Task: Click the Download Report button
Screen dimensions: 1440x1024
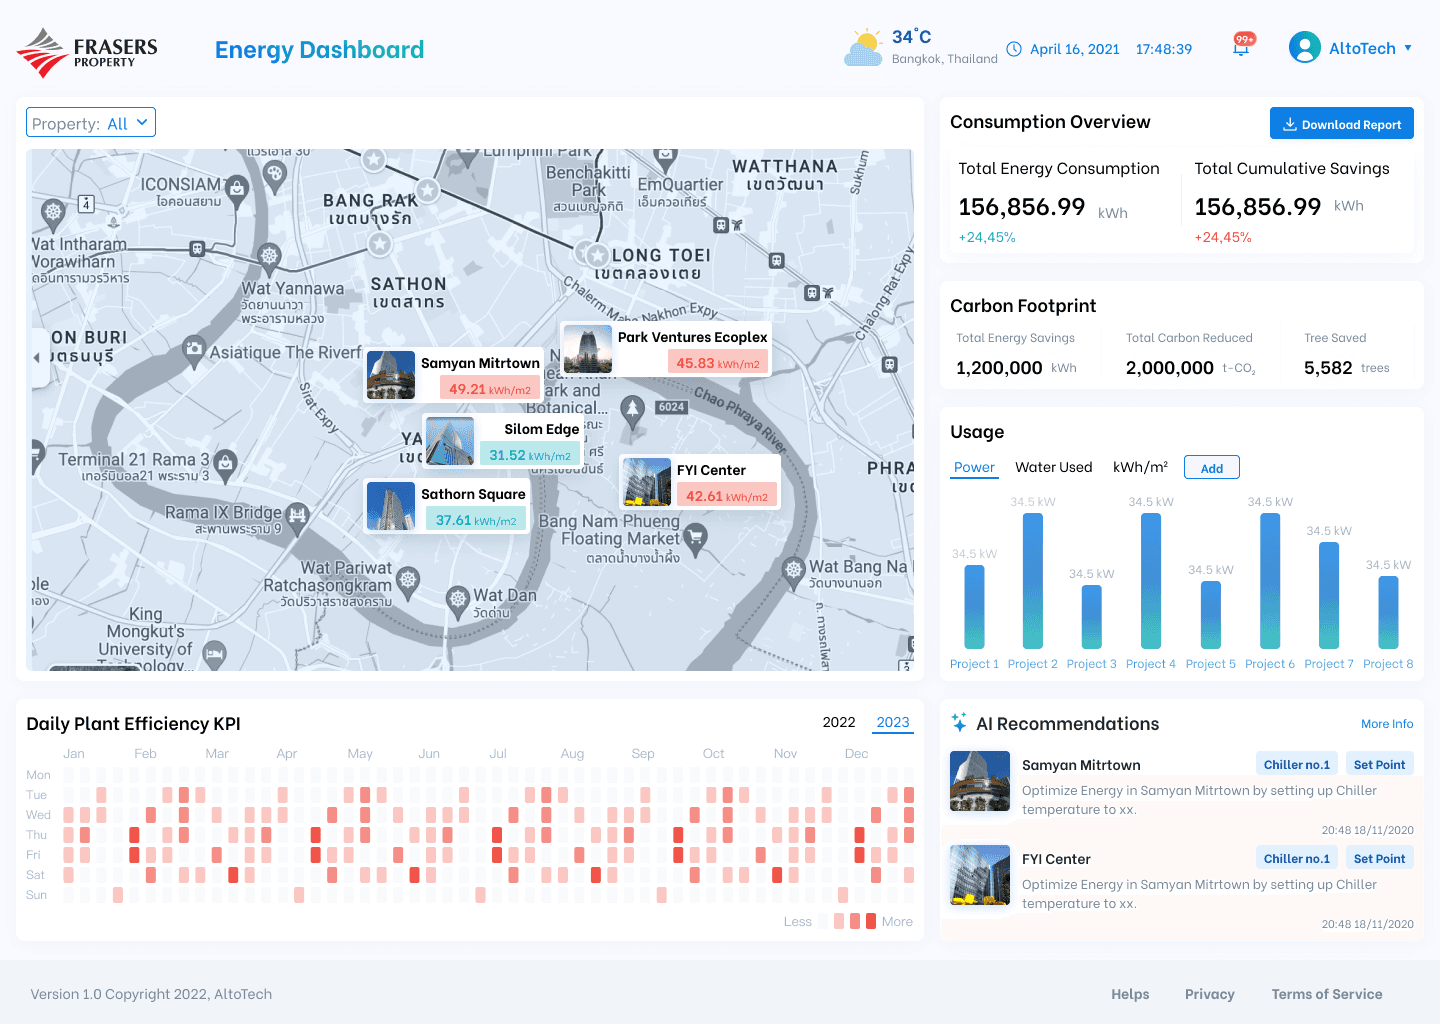Action: [x=1342, y=124]
